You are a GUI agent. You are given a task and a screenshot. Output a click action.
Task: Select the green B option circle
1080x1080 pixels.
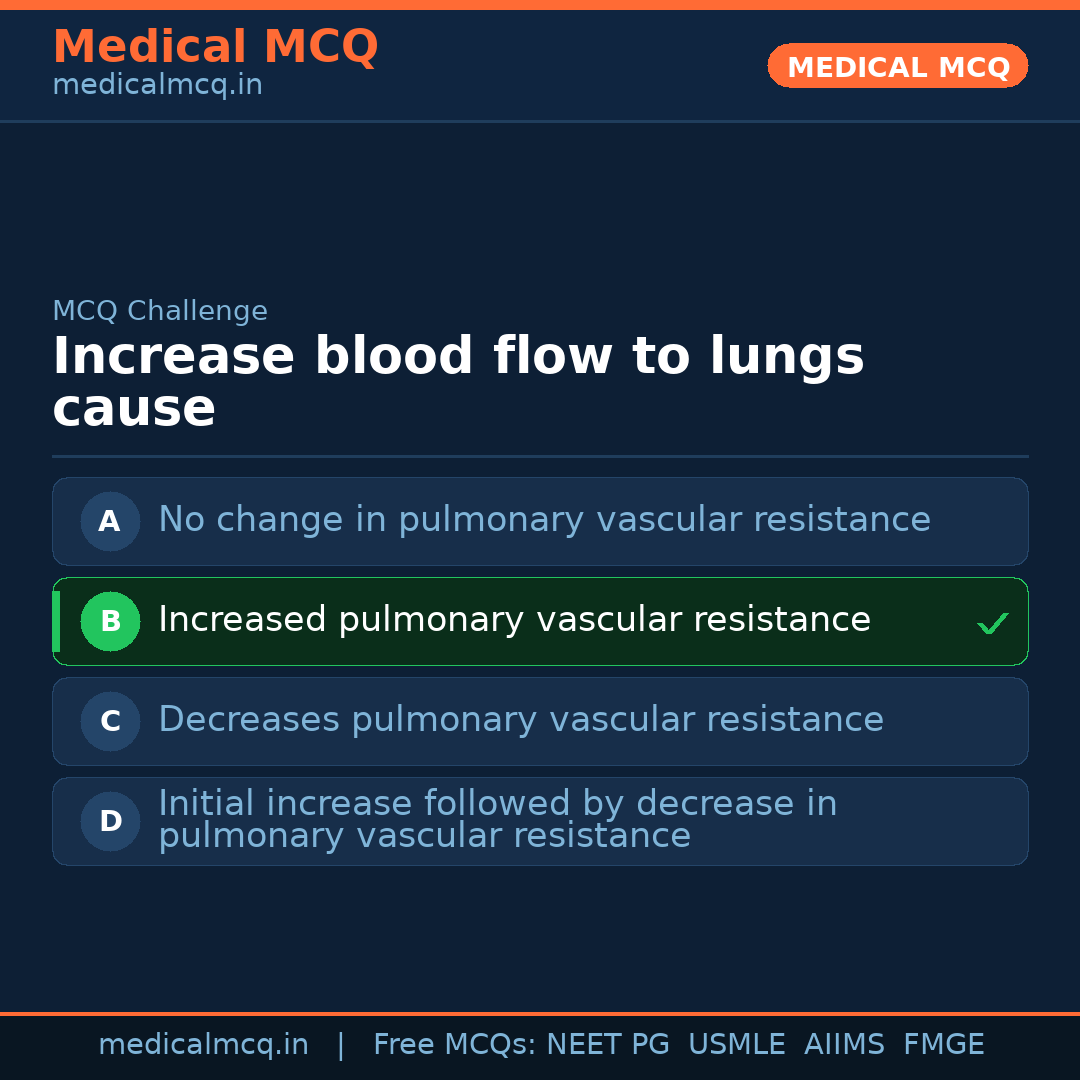coord(110,621)
